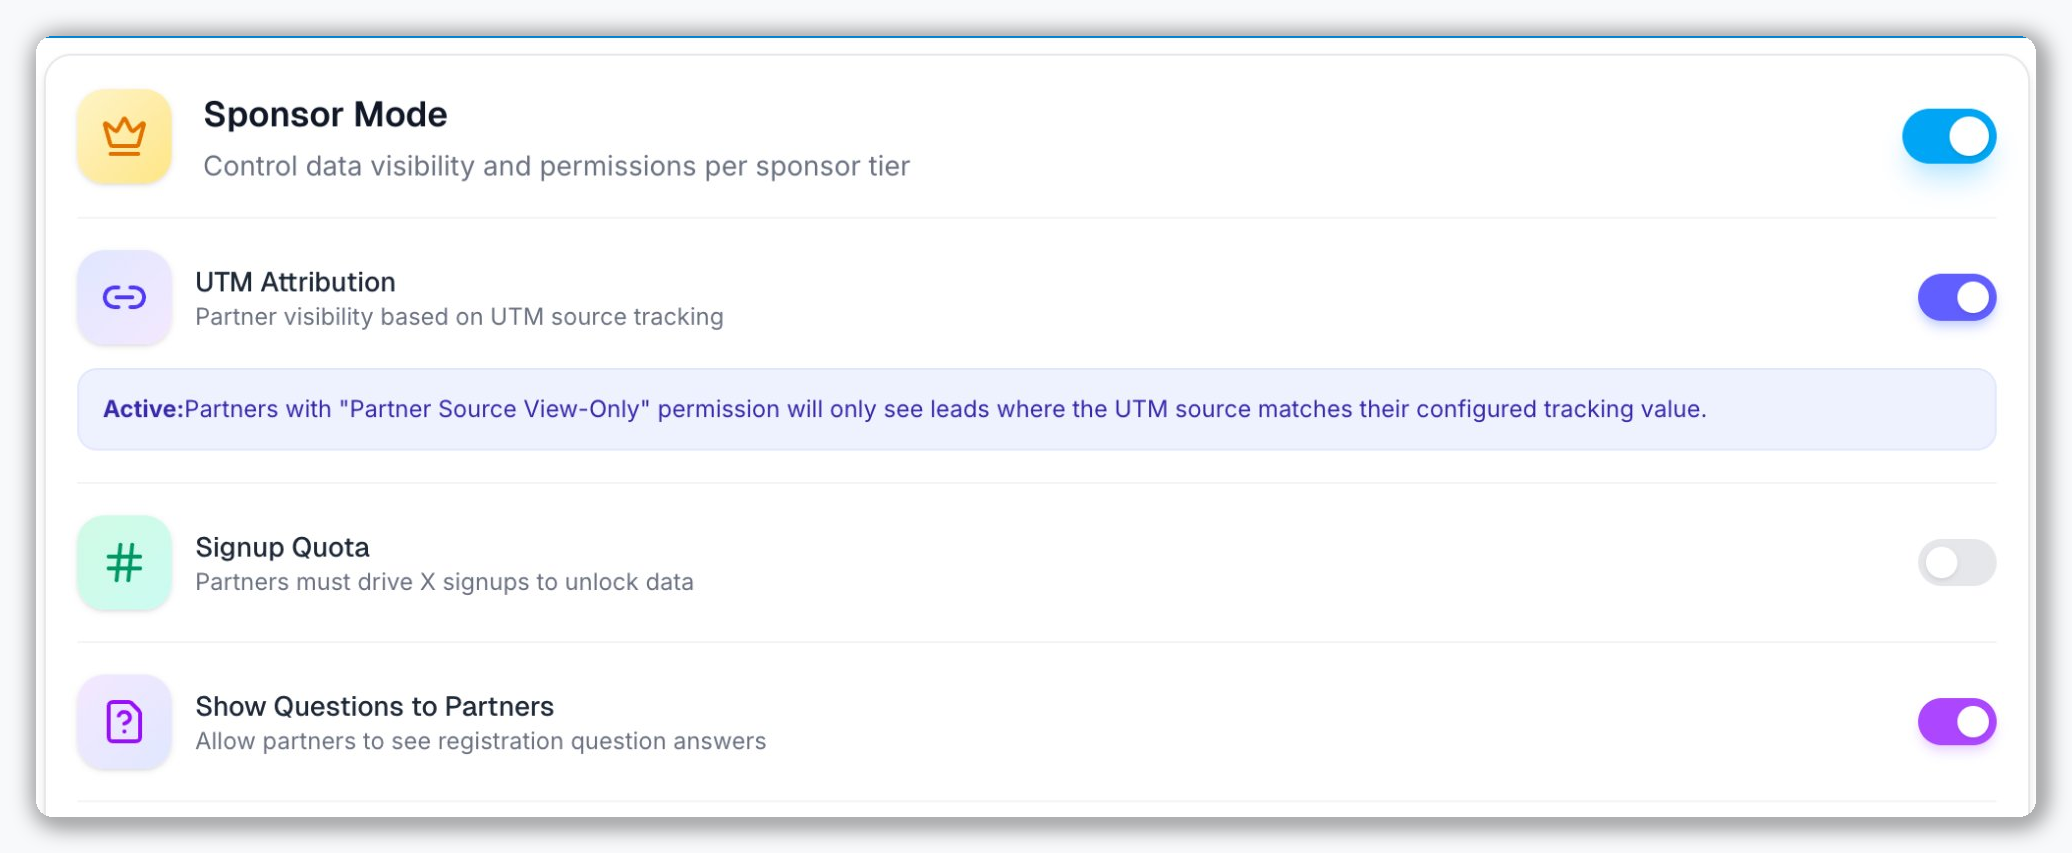
Task: Click the question mark icon for Show Questions
Action: point(123,722)
